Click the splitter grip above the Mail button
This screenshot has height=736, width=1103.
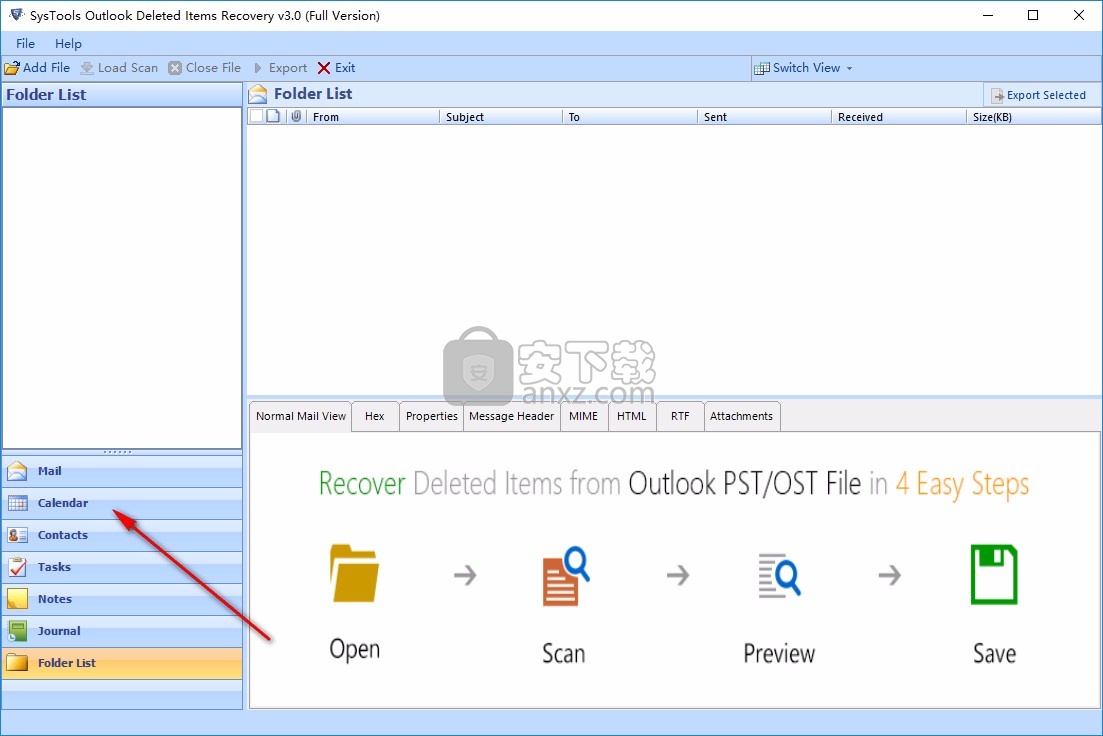[x=117, y=452]
